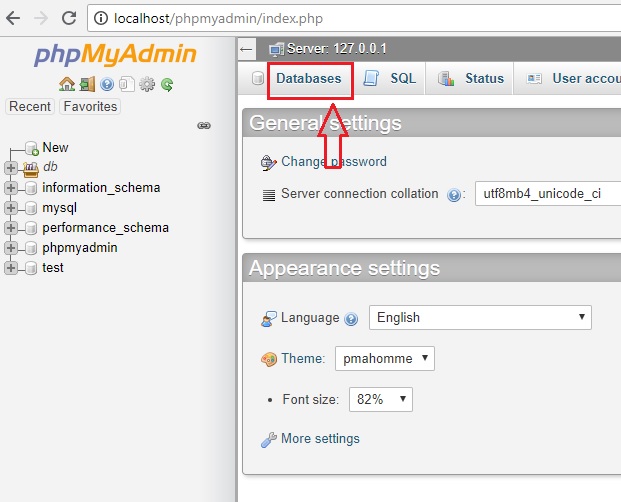Open navigation panel settings gear icon
The width and height of the screenshot is (621, 502).
[147, 84]
